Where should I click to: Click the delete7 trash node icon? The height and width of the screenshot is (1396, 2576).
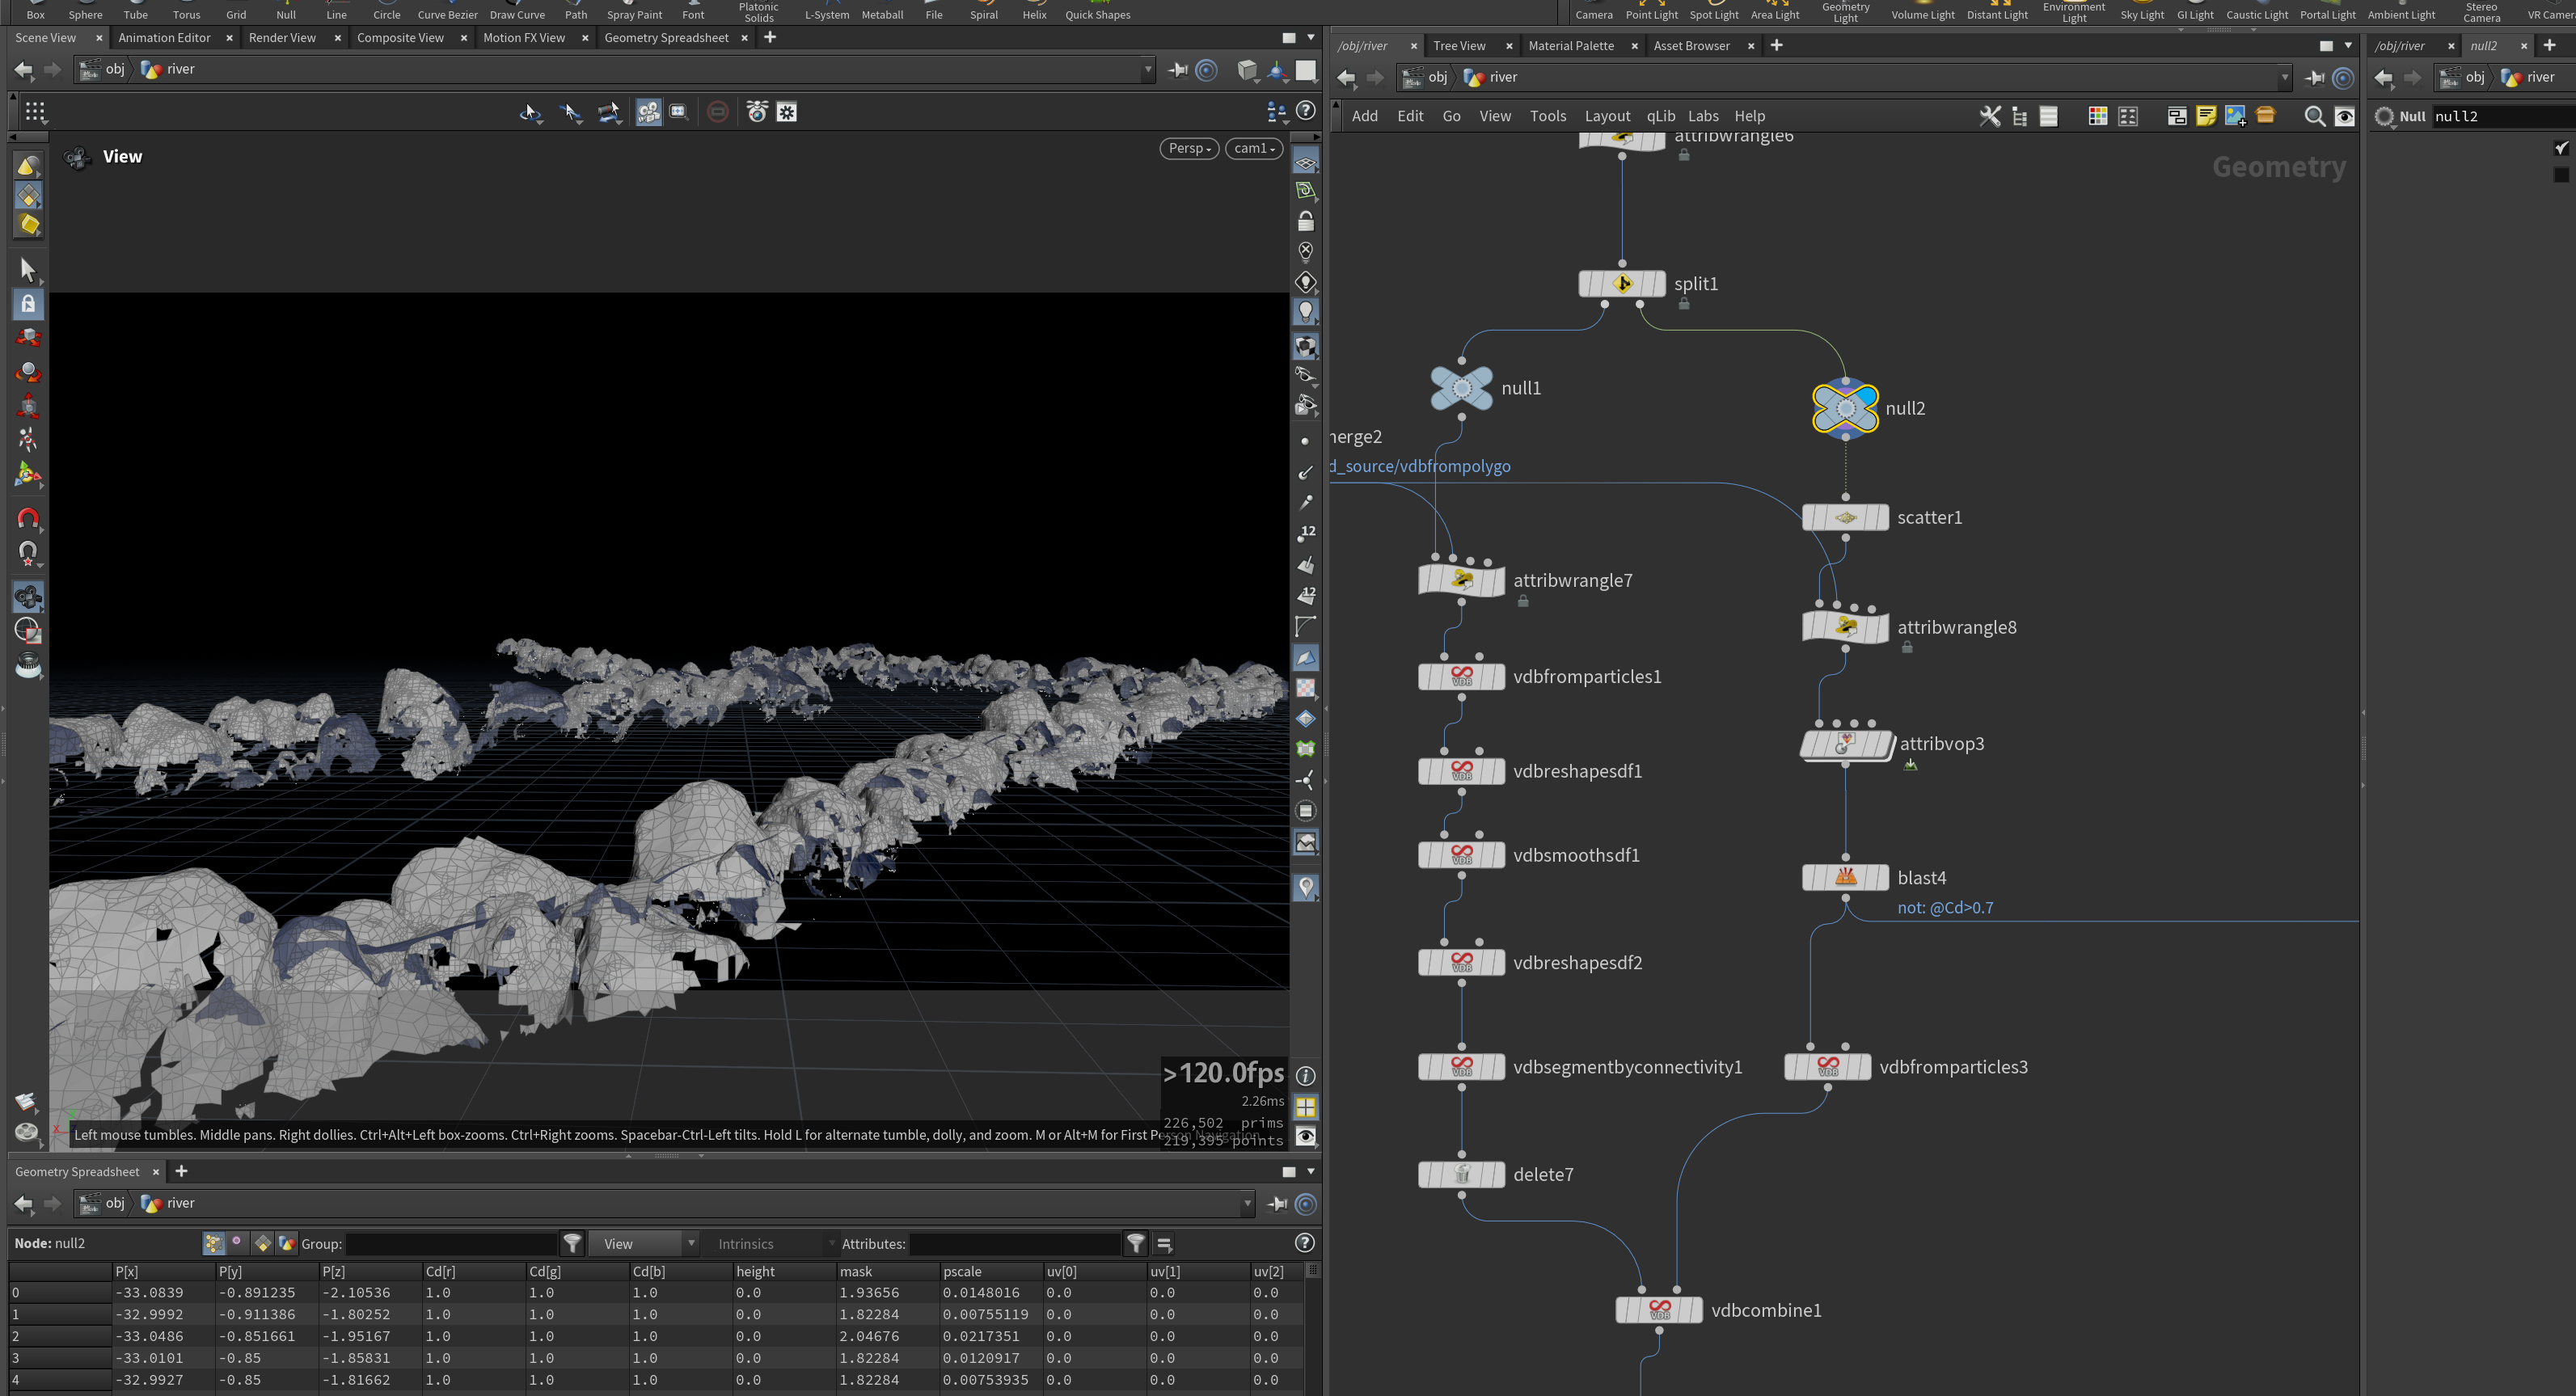[x=1461, y=1175]
